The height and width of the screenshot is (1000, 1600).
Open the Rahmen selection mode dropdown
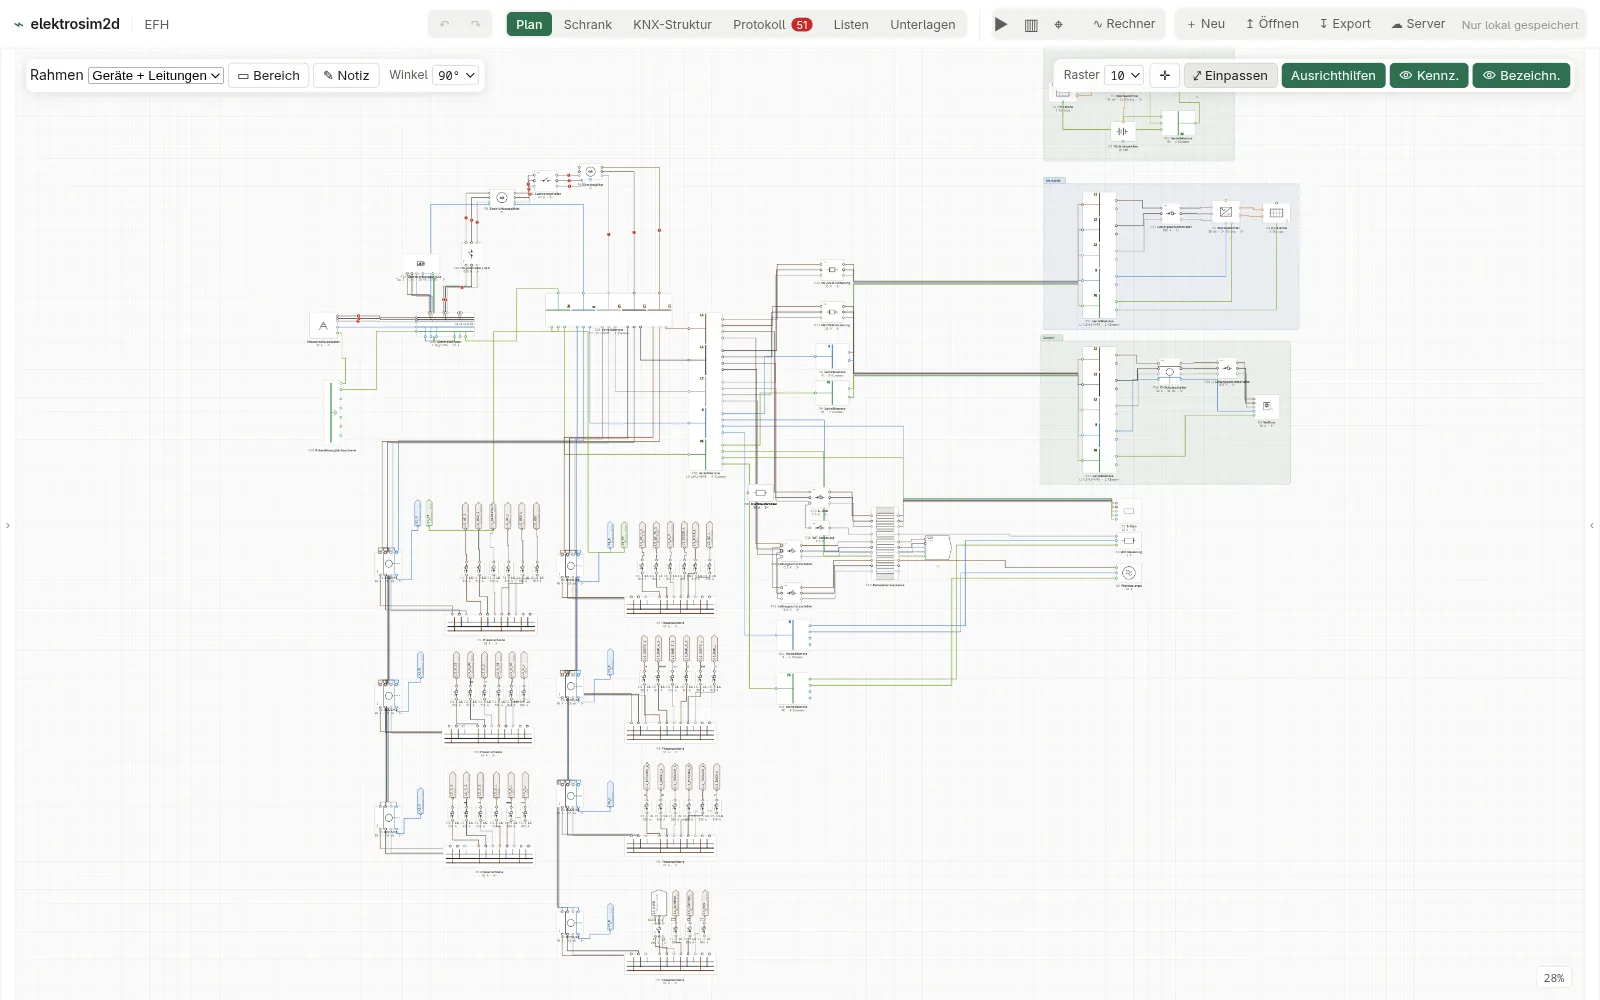pos(156,75)
